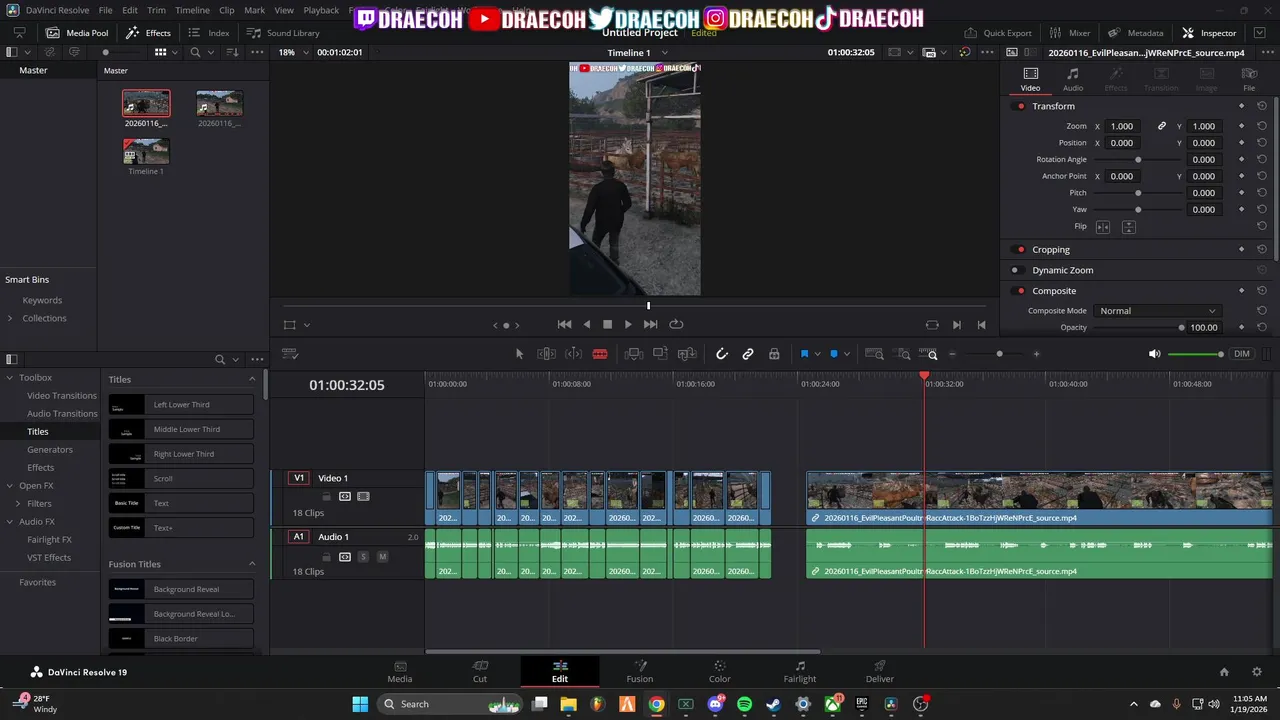Click the search magnifier in Effects panel
Viewport: 1280px width, 720px height.
[x=220, y=359]
